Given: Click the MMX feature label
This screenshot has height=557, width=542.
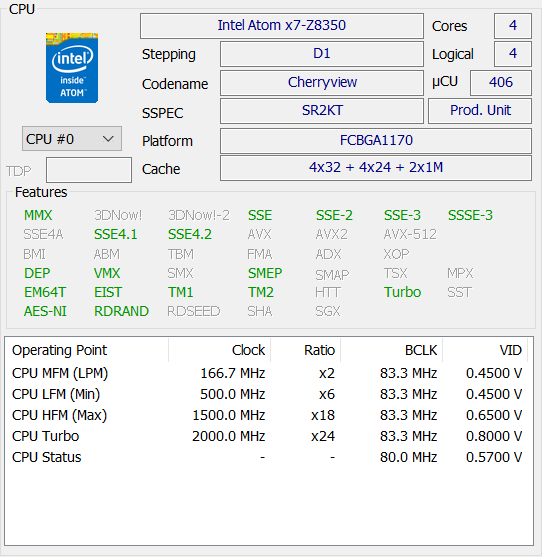Looking at the screenshot, I should coord(38,215).
